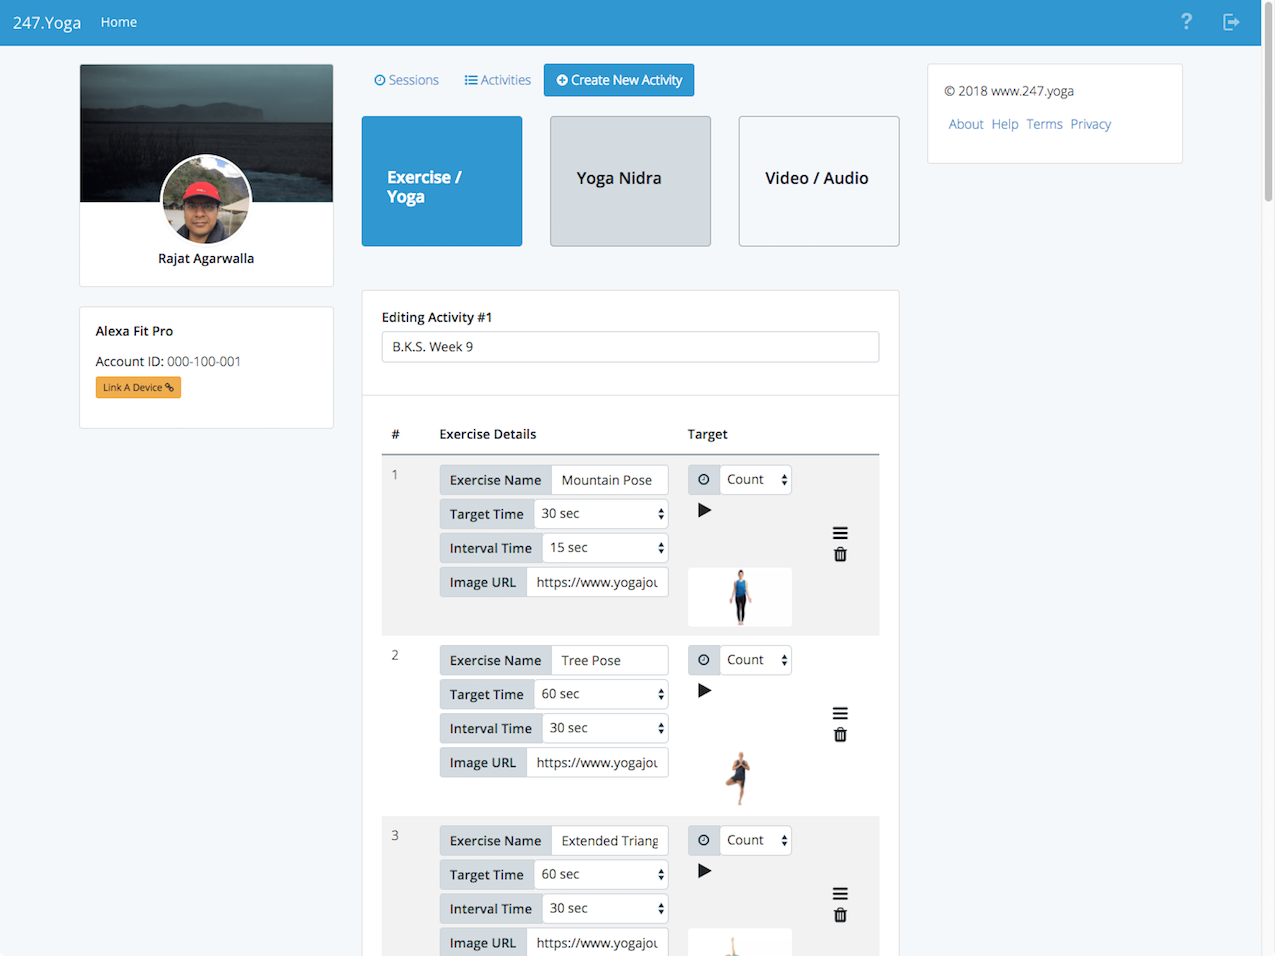Switch to the Activities tab
Image resolution: width=1275 pixels, height=978 pixels.
498,80
